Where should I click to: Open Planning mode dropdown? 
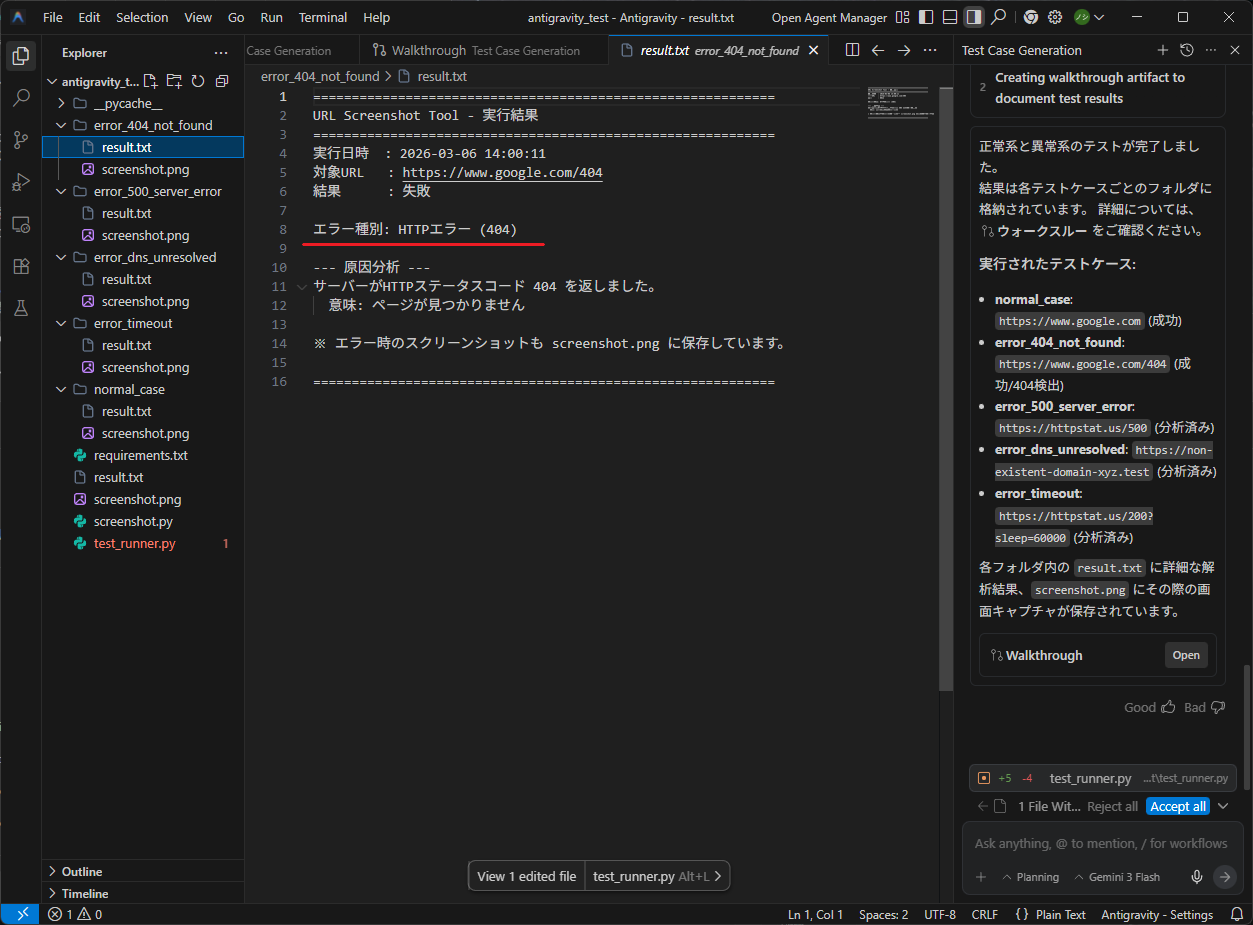point(1030,877)
